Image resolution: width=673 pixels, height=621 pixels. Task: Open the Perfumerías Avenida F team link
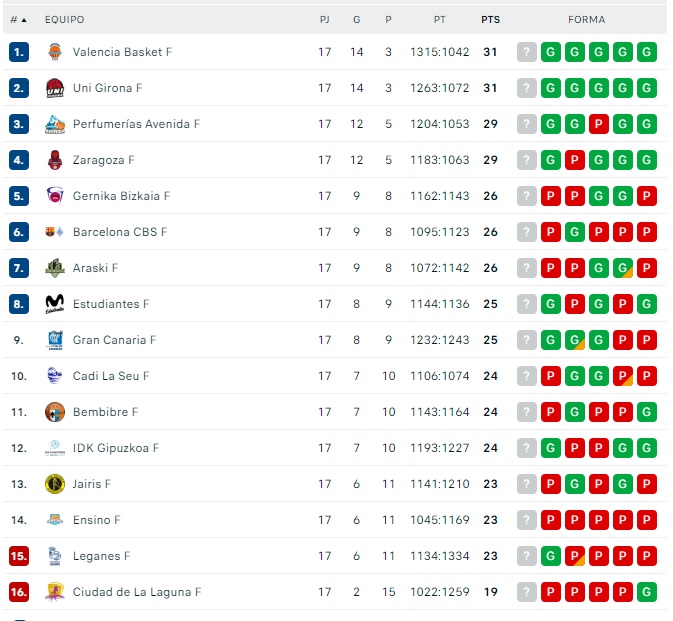pyautogui.click(x=136, y=124)
